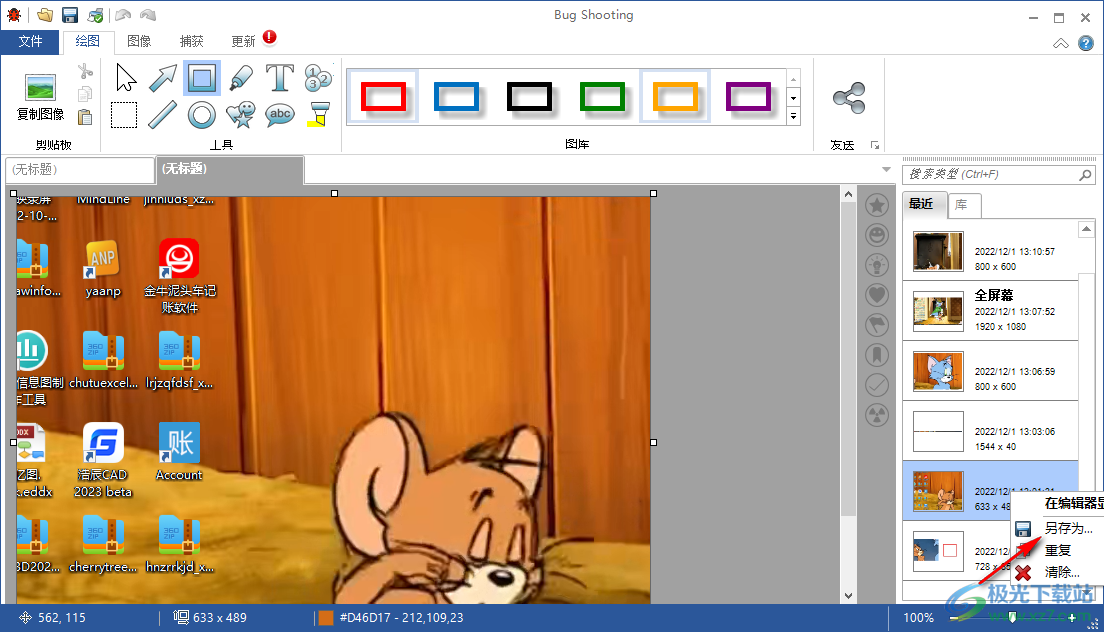Click the undo arrow icon

click(123, 15)
